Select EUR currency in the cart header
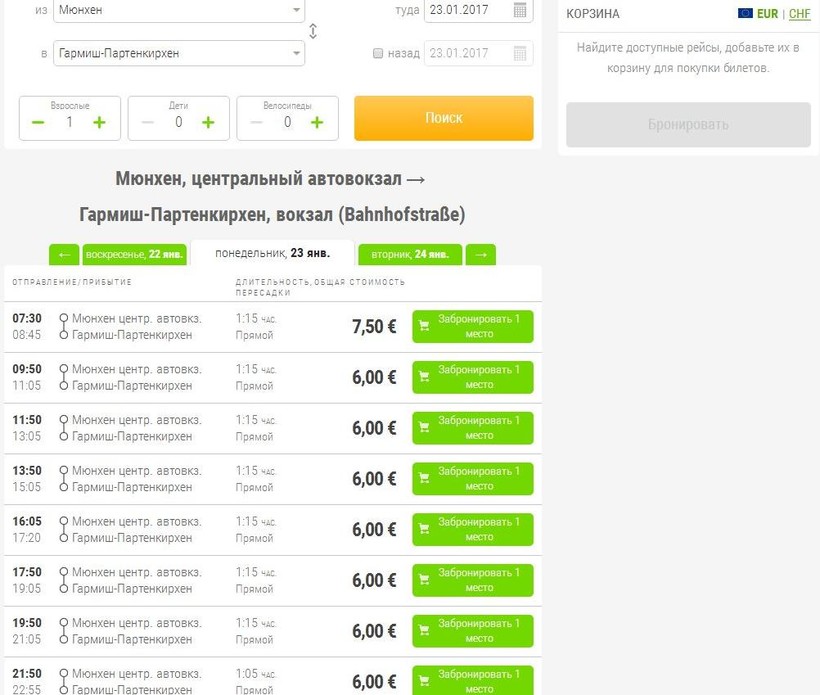Image resolution: width=820 pixels, height=695 pixels. pyautogui.click(x=767, y=14)
